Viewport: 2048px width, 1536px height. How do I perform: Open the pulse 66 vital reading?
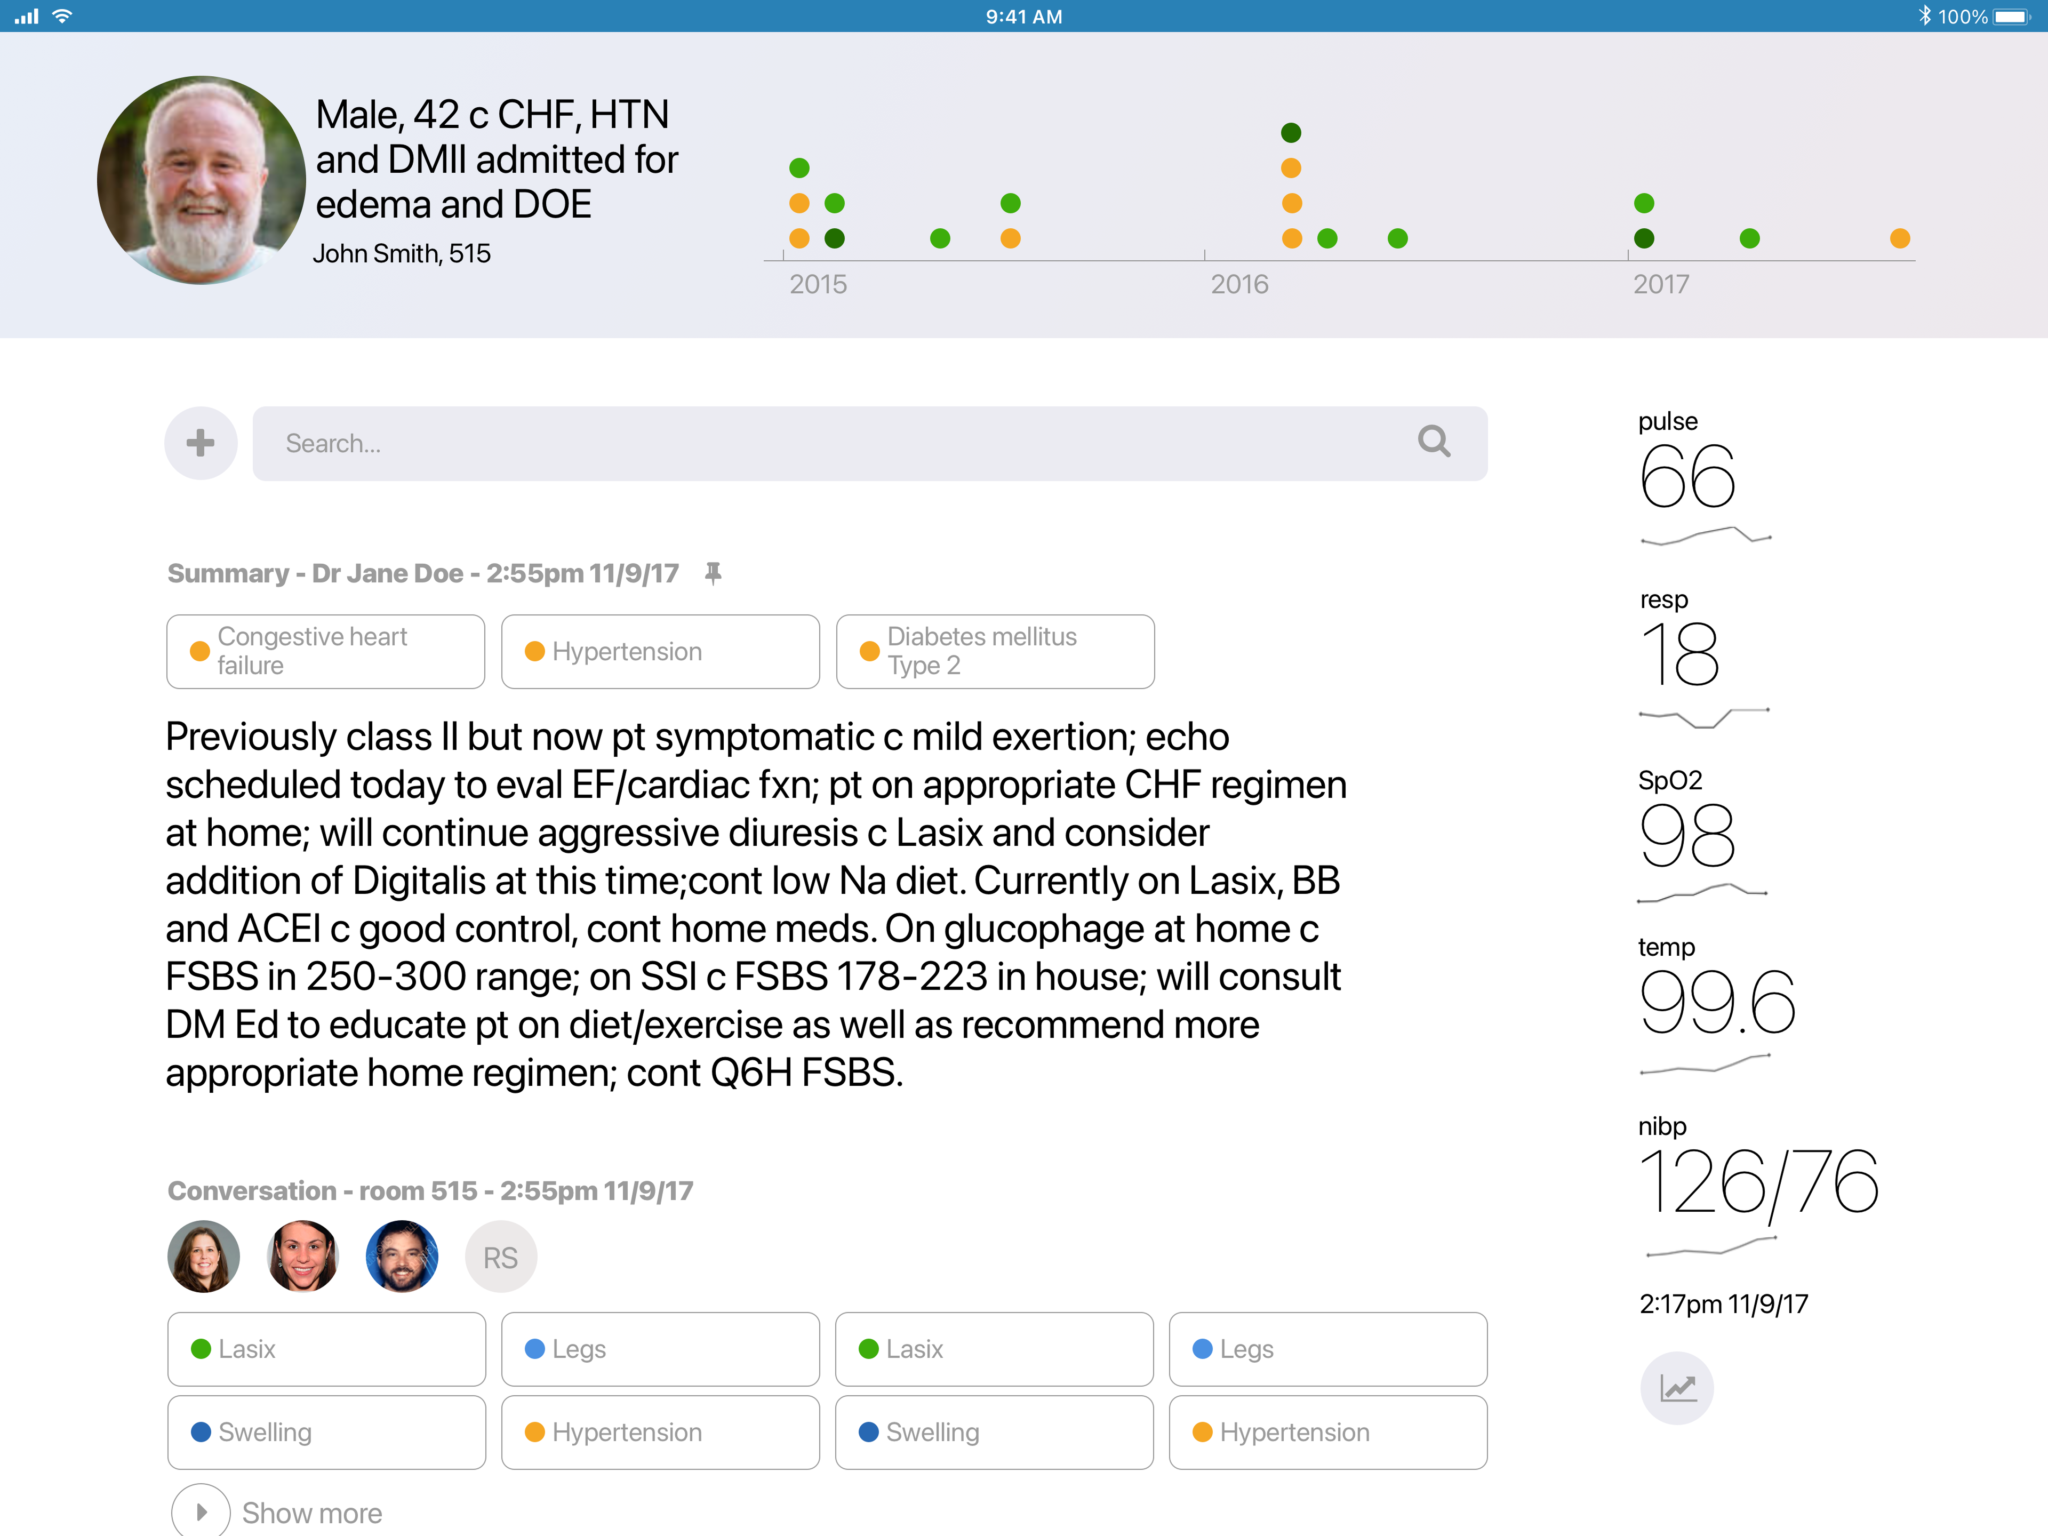(x=1687, y=475)
